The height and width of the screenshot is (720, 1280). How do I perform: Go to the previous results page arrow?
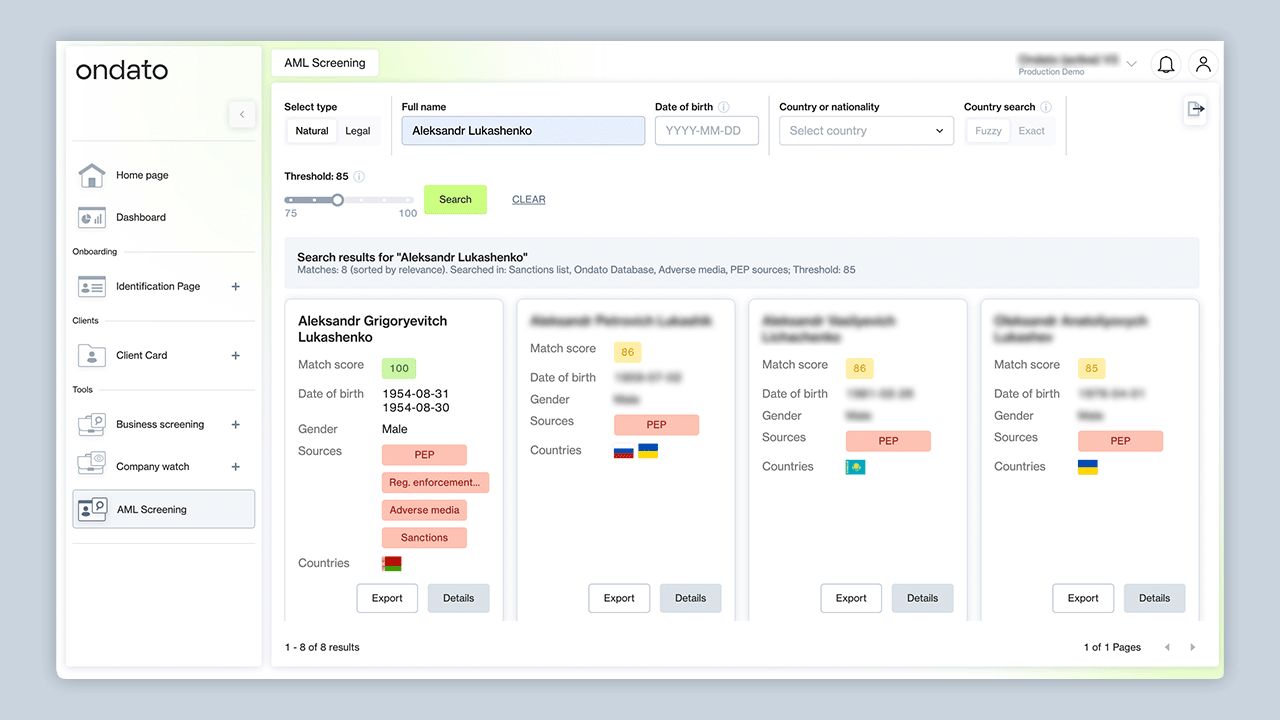[1167, 647]
